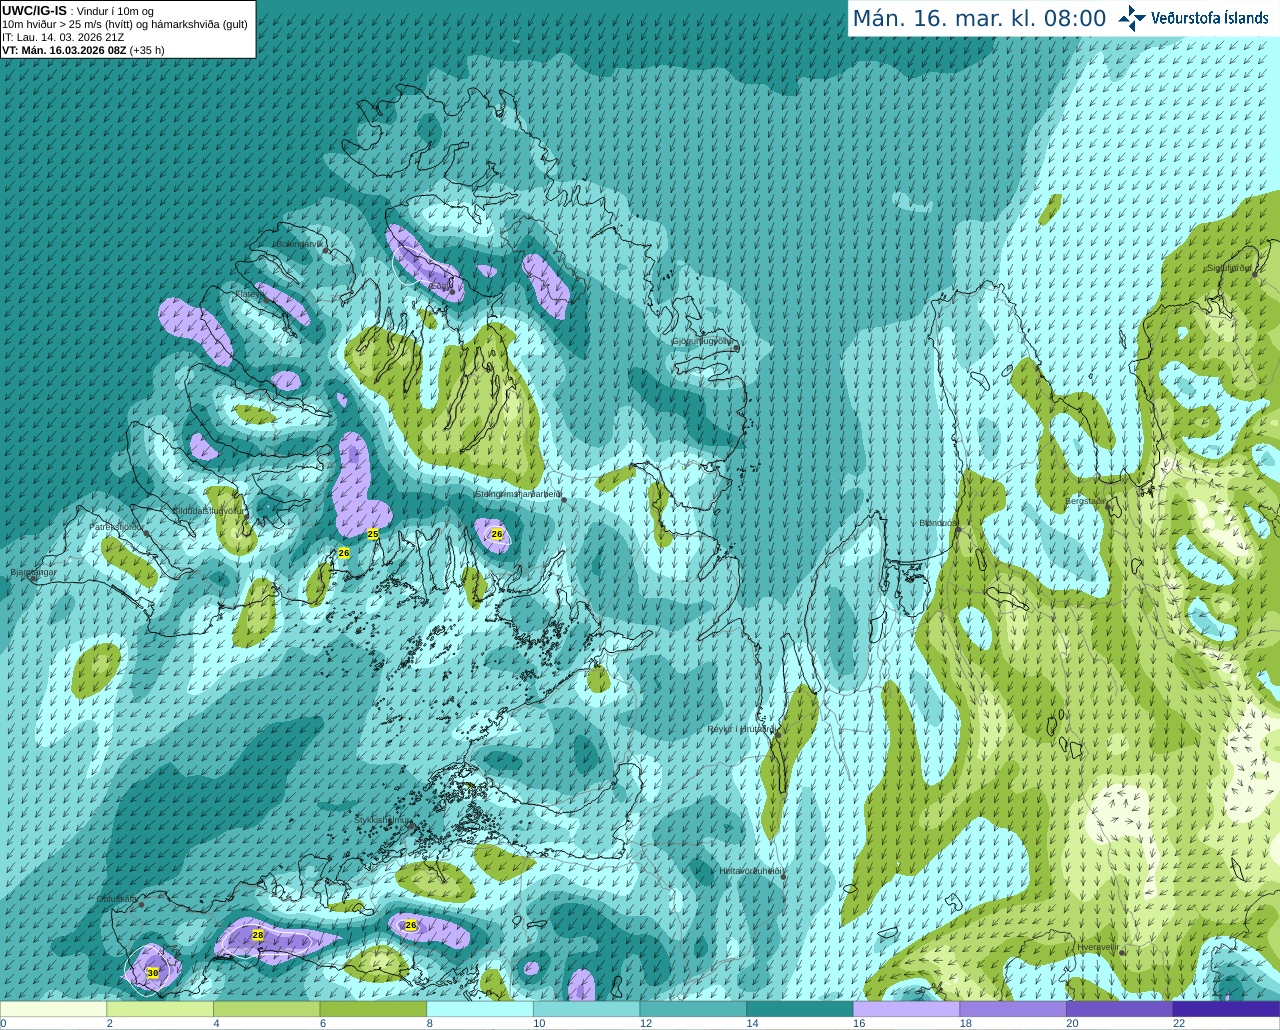
Task: Click the Veðurstofa Íslands logo icon
Action: (1132, 18)
